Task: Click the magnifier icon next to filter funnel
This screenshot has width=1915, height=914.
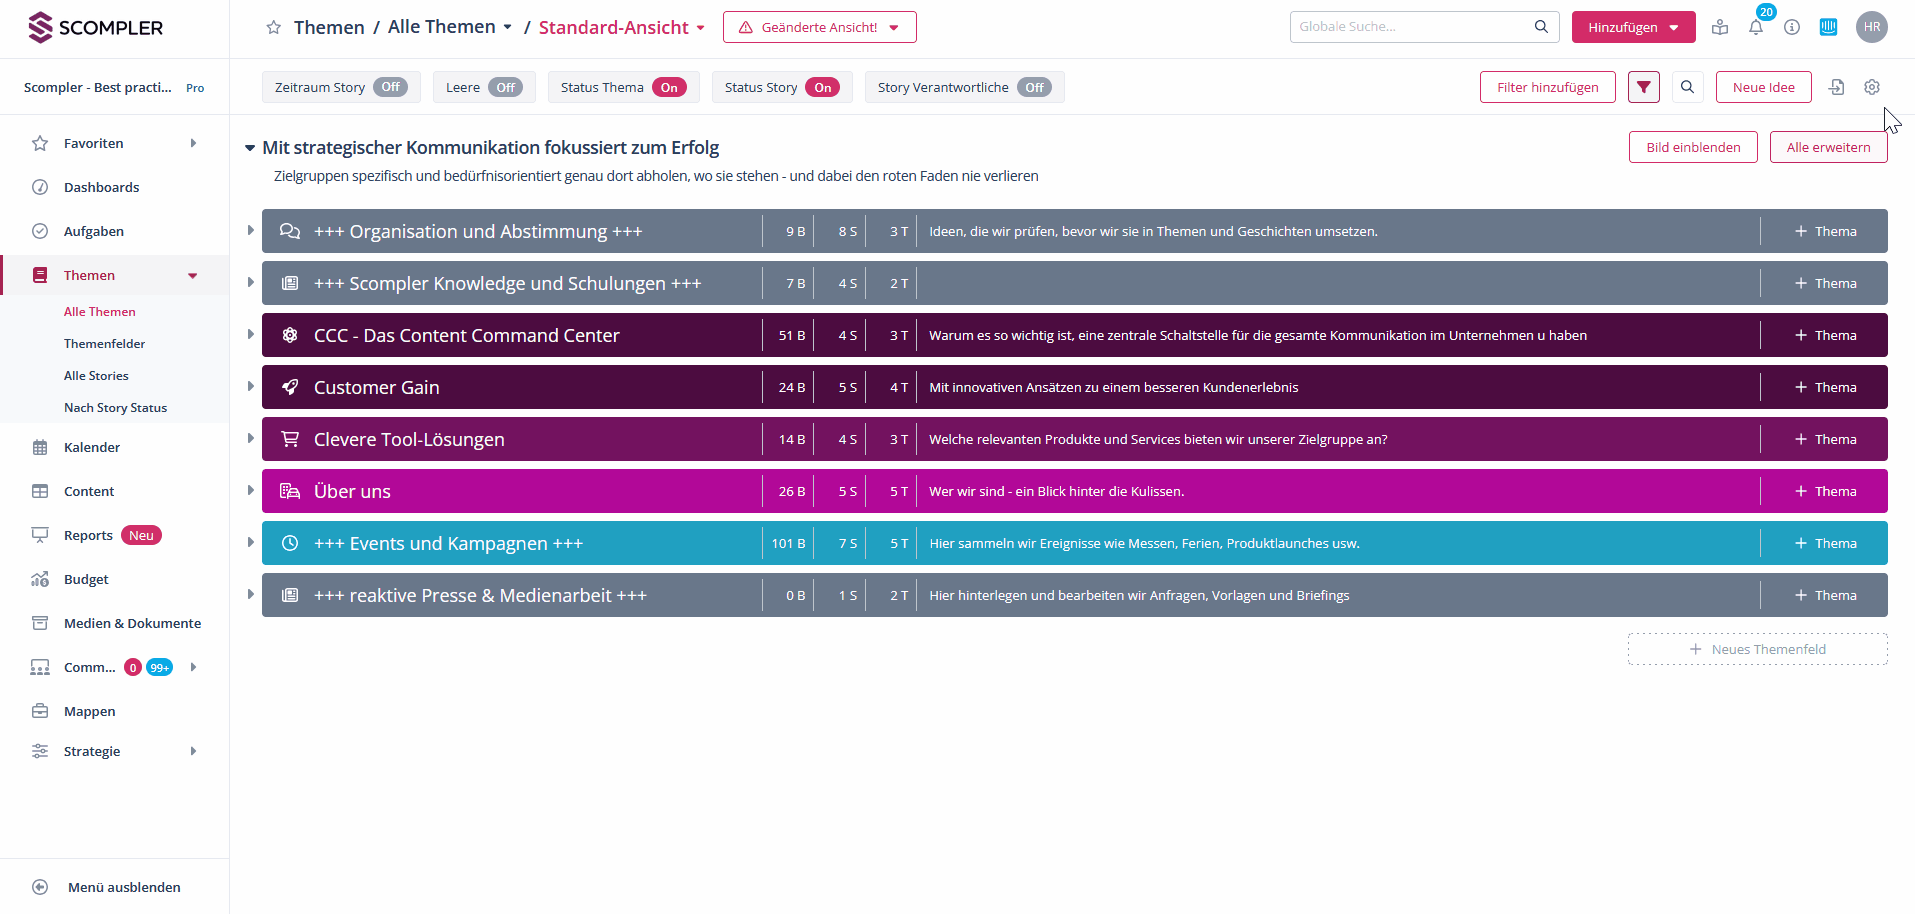Action: click(x=1687, y=87)
